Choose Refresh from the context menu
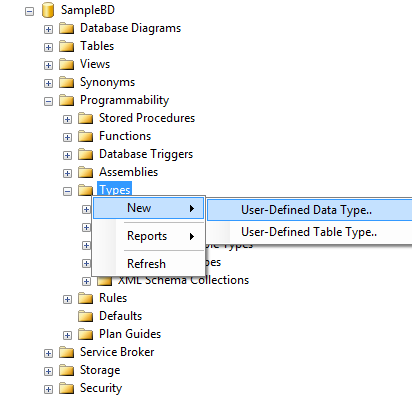 (149, 264)
